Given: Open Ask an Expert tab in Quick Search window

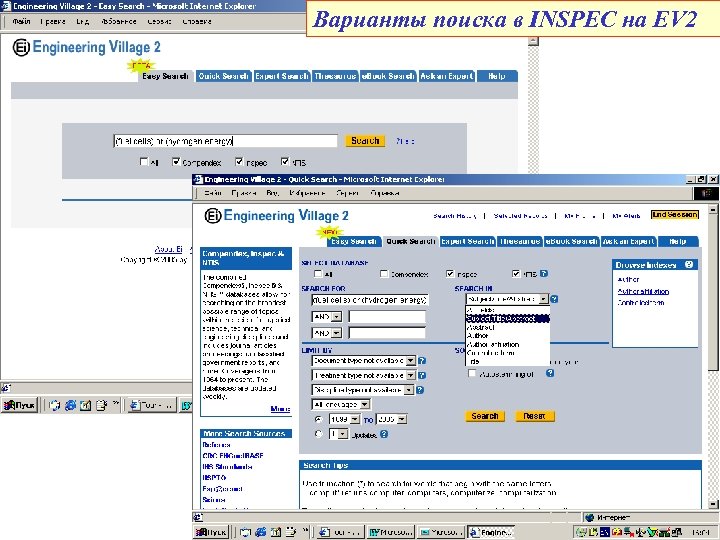Looking at the screenshot, I should (629, 242).
